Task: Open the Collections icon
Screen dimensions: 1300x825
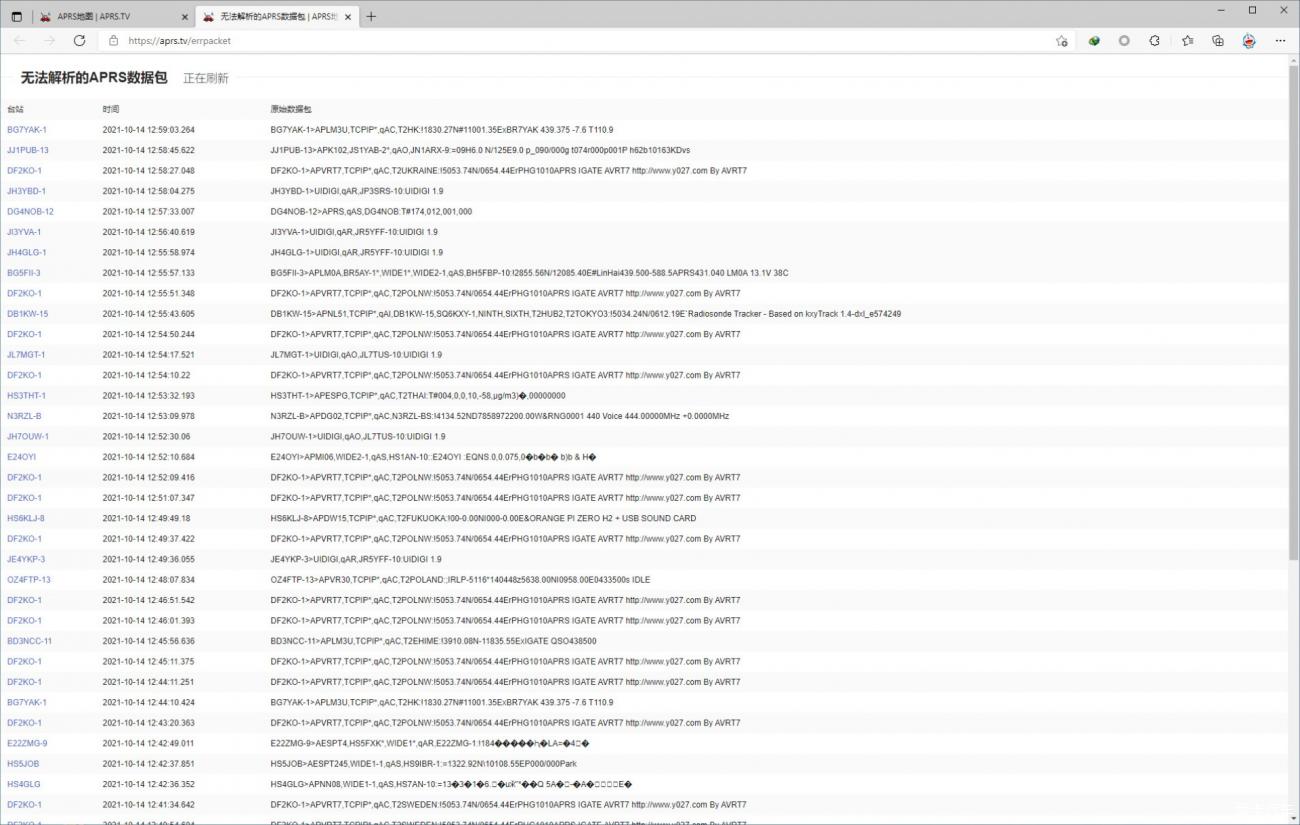Action: pos(1218,41)
